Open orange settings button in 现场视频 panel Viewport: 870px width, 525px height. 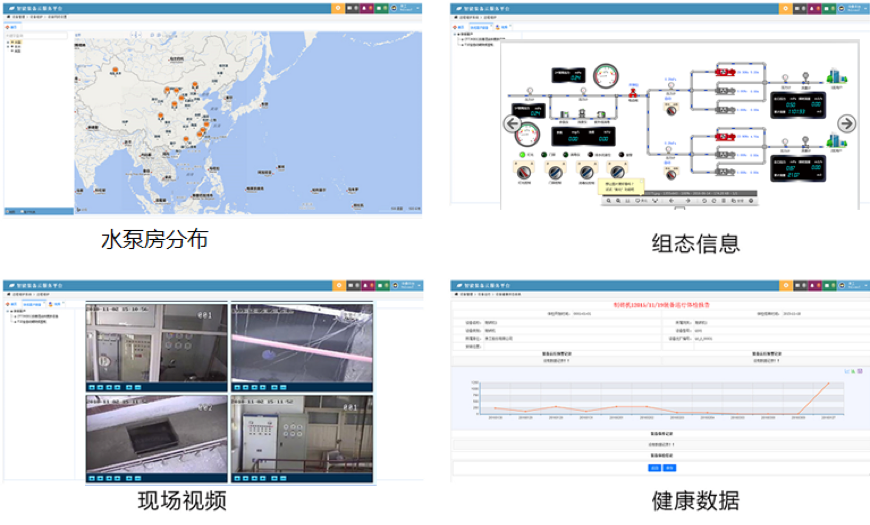click(x=338, y=285)
